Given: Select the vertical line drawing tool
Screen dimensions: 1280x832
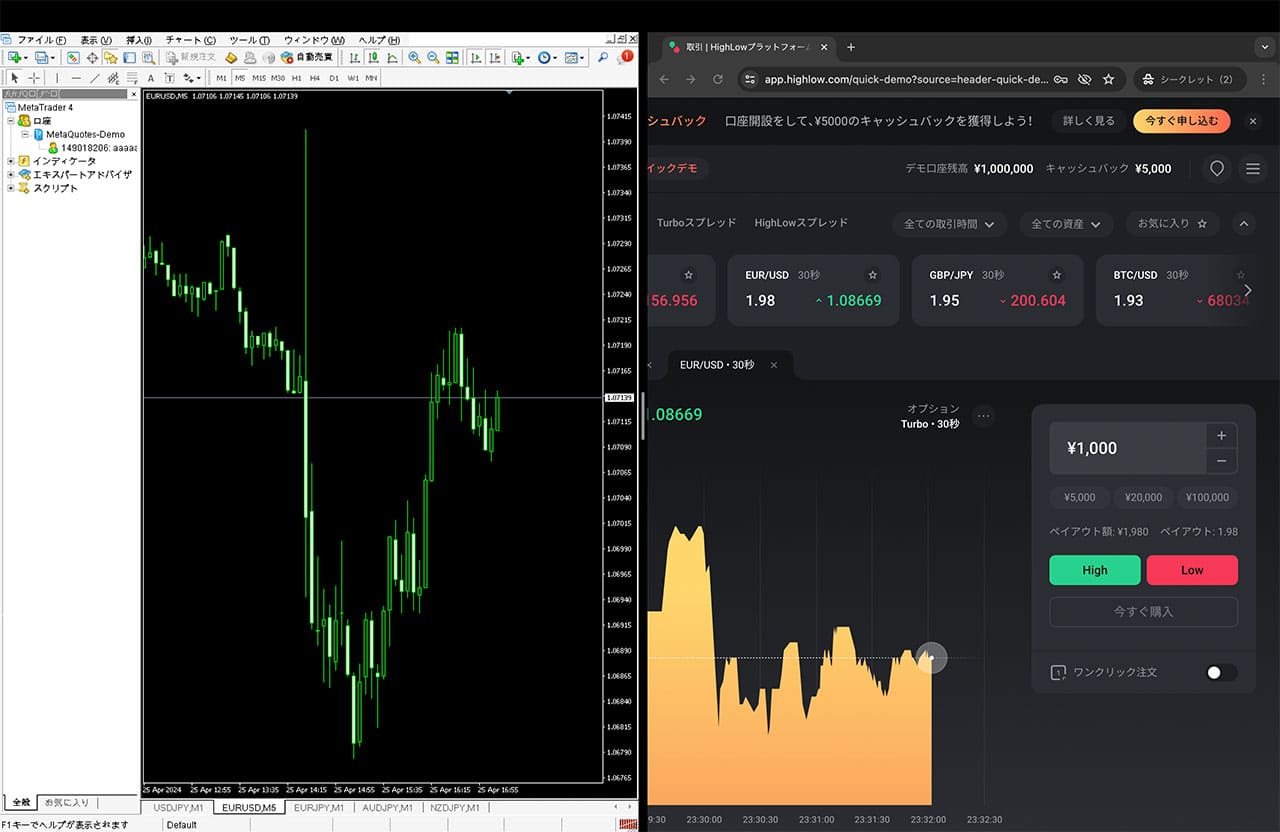Looking at the screenshot, I should (x=57, y=77).
